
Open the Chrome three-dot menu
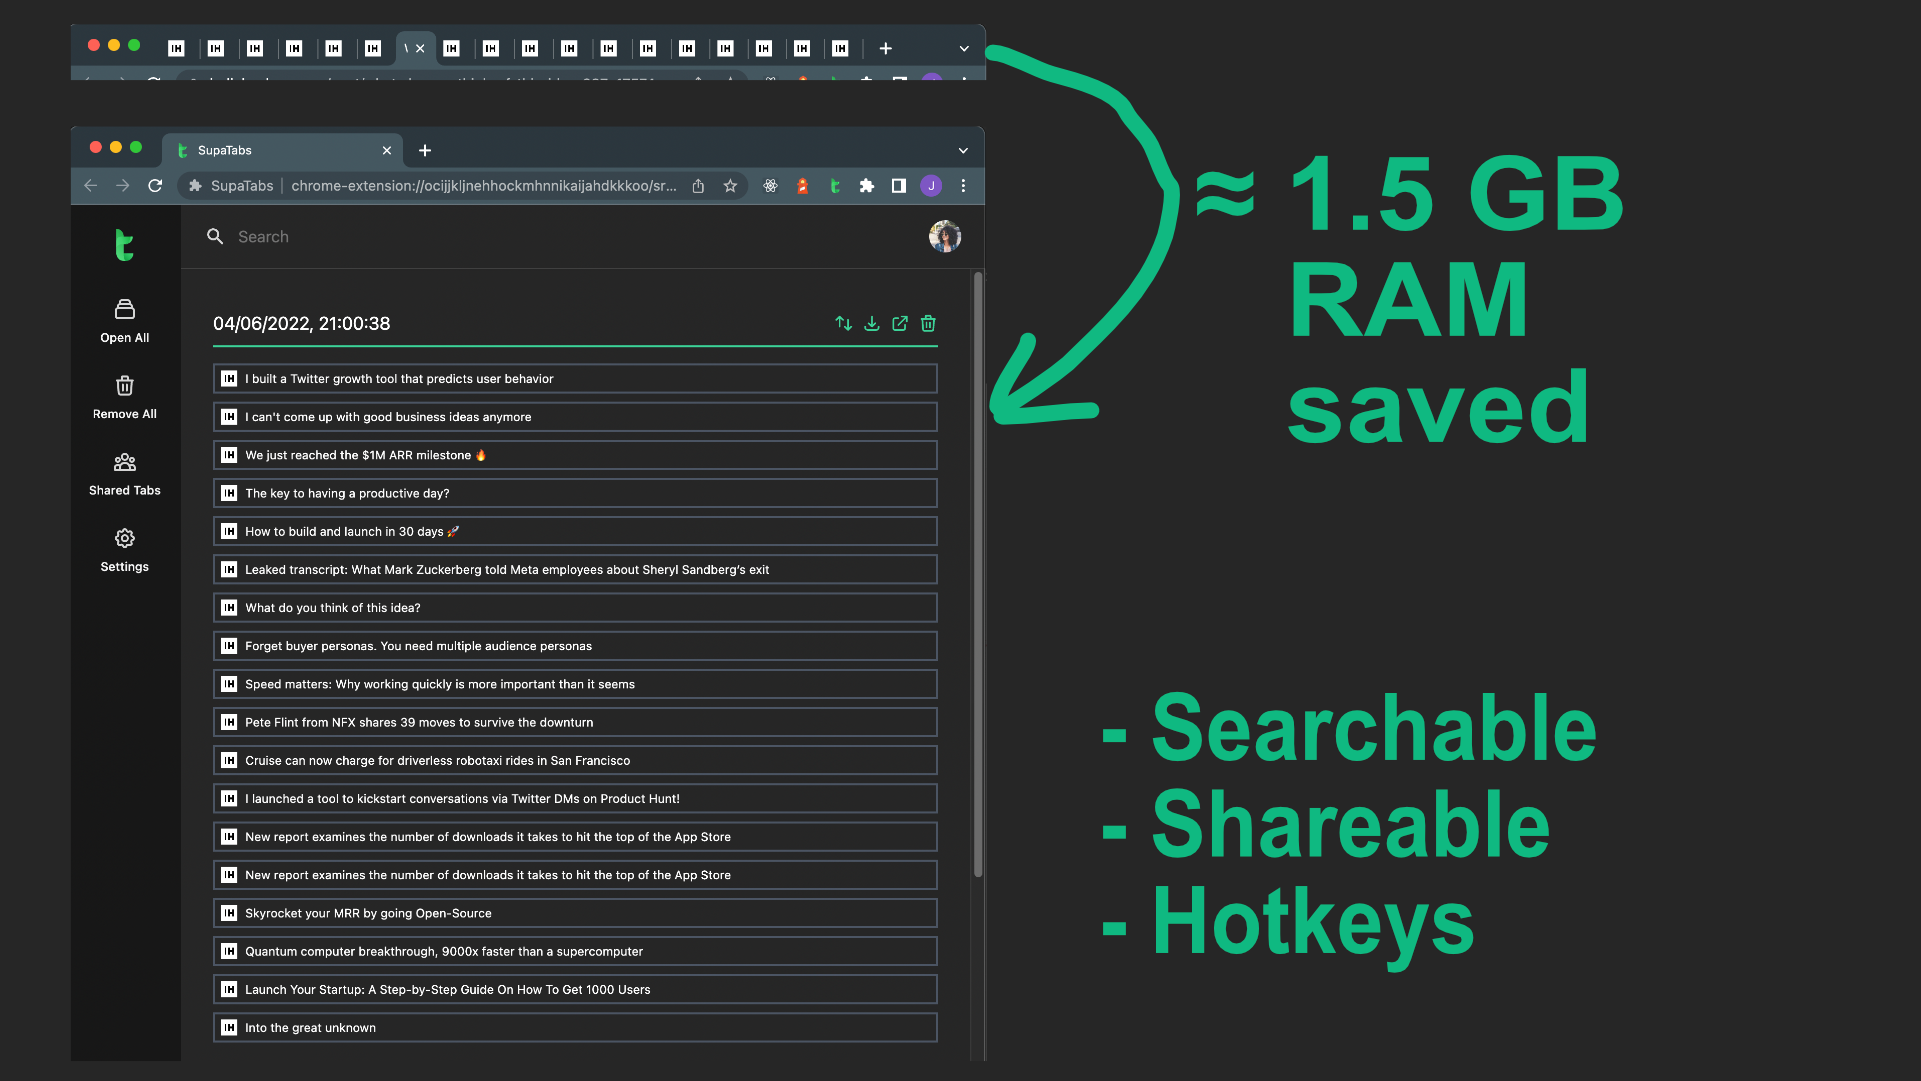[963, 185]
